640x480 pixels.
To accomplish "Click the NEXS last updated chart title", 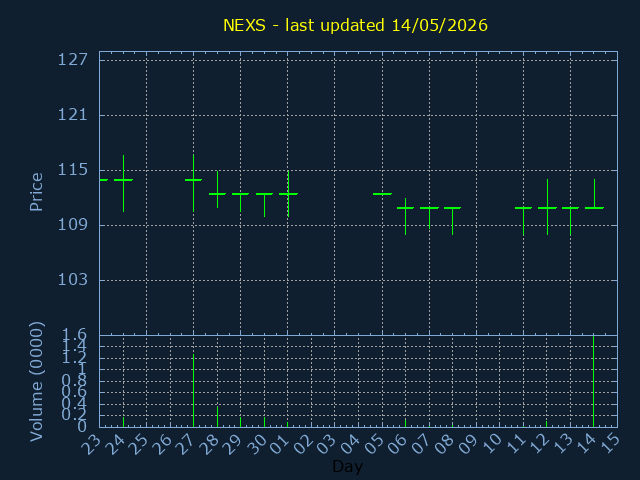I will (x=355, y=25).
